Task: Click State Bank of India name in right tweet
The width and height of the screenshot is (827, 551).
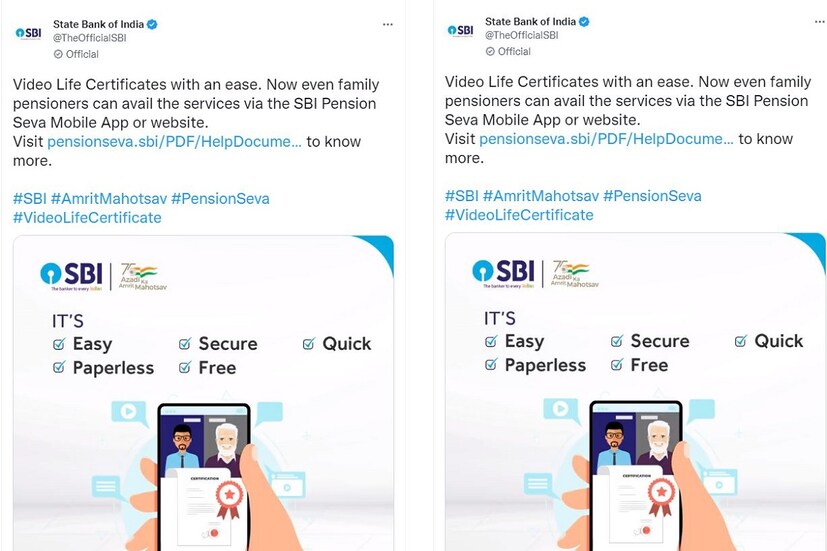Action: [x=530, y=22]
